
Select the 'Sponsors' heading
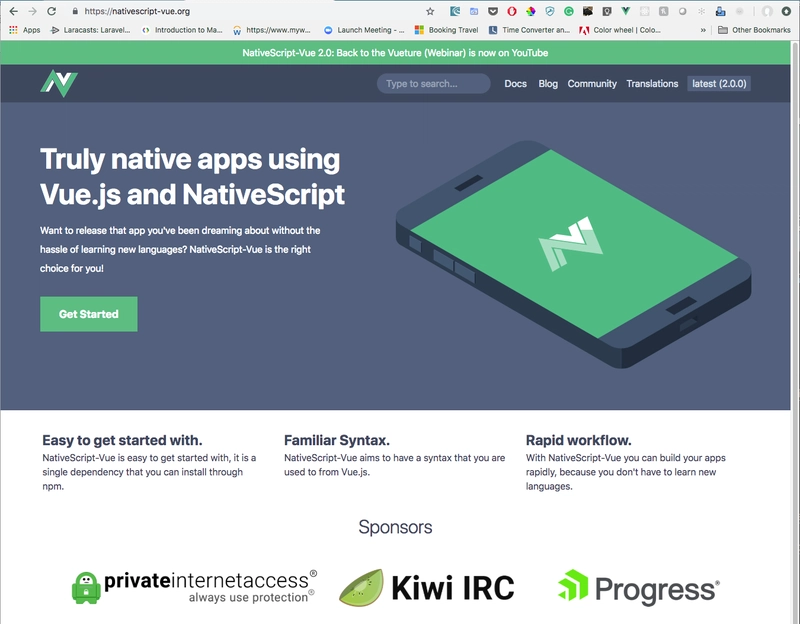coord(395,527)
